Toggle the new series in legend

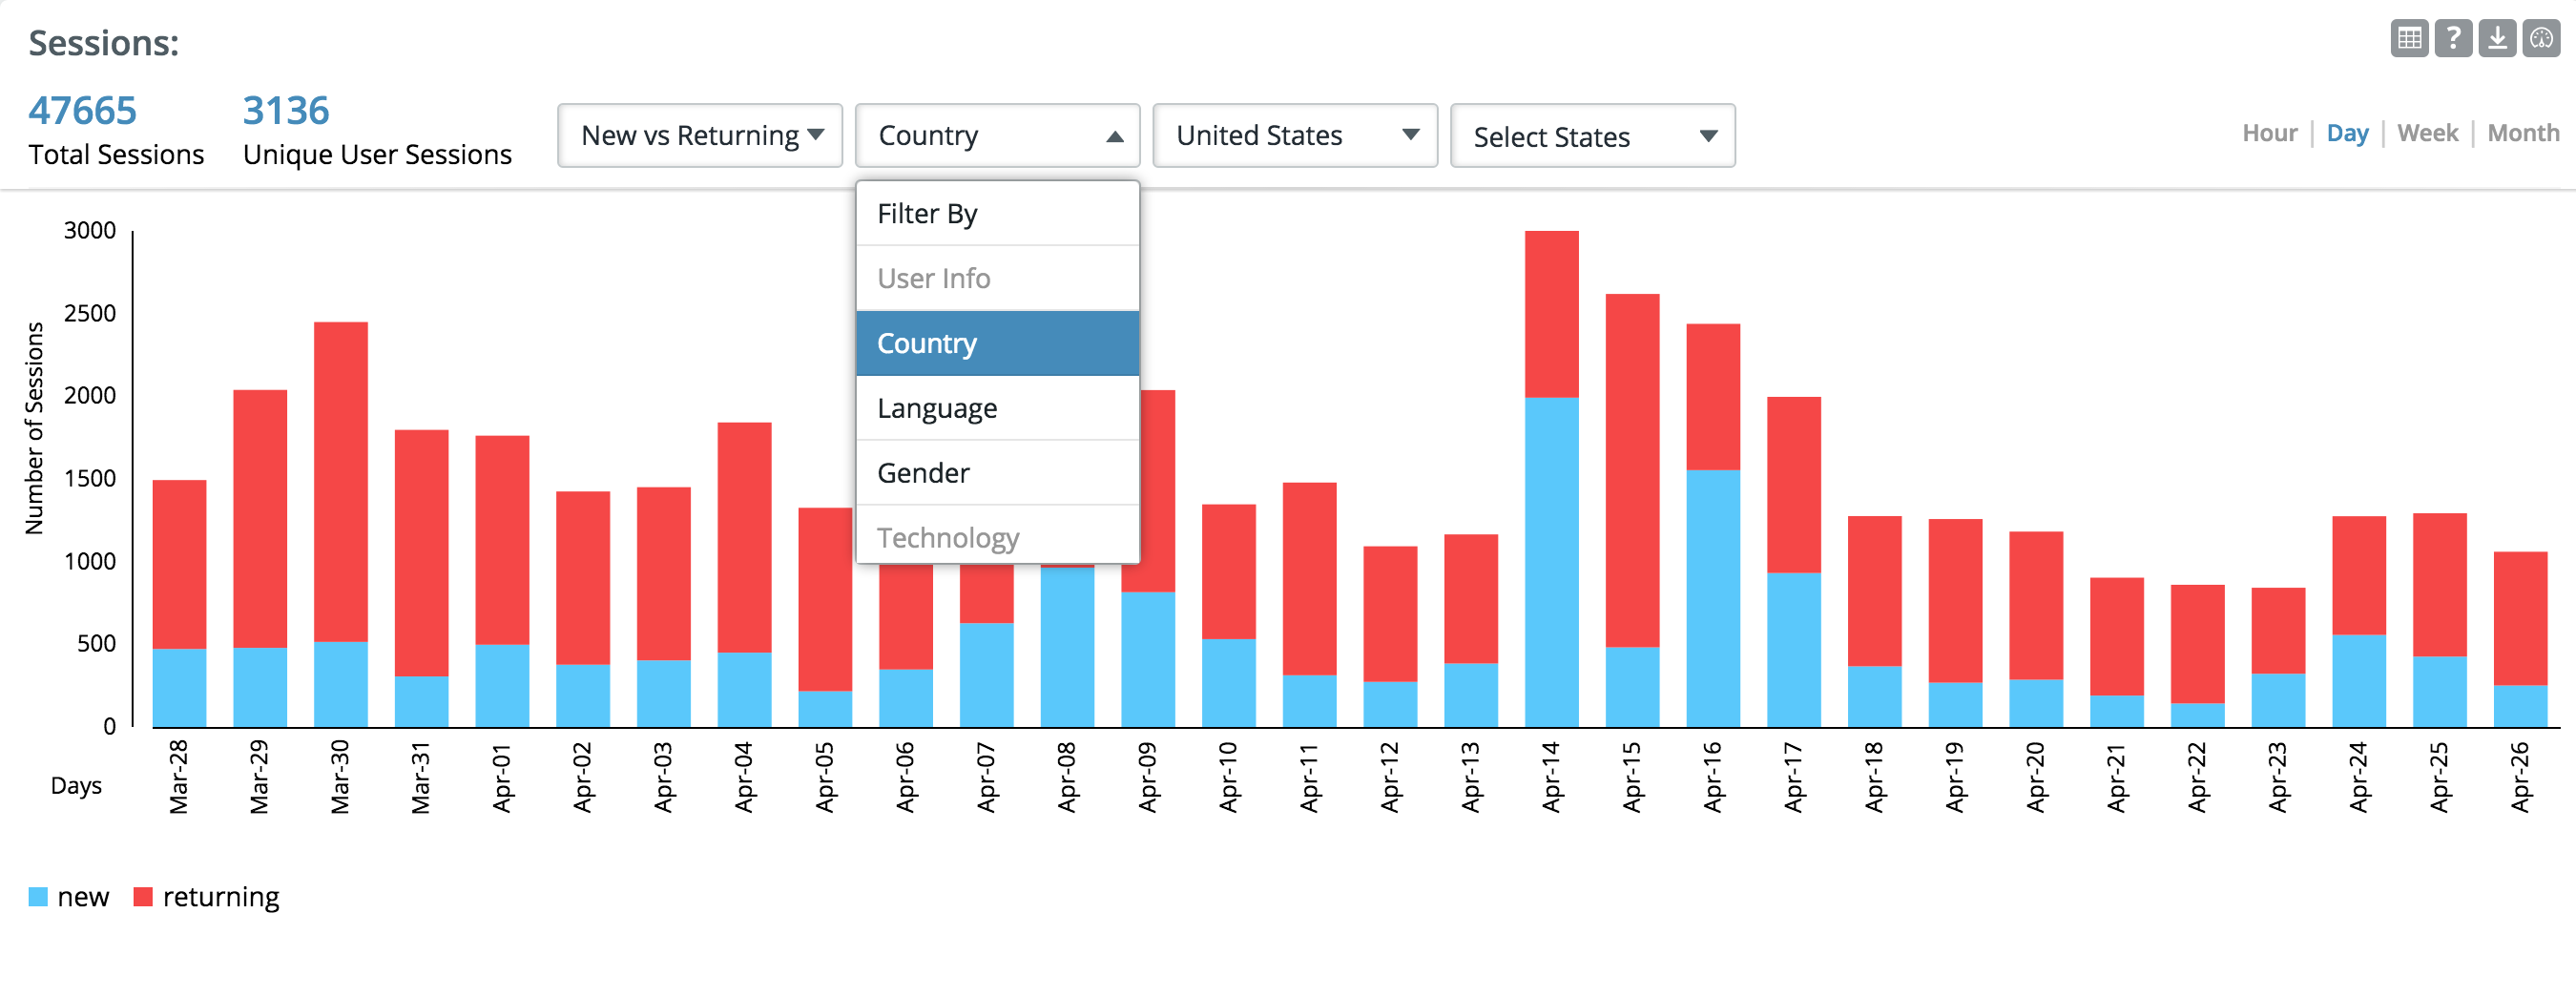point(69,897)
